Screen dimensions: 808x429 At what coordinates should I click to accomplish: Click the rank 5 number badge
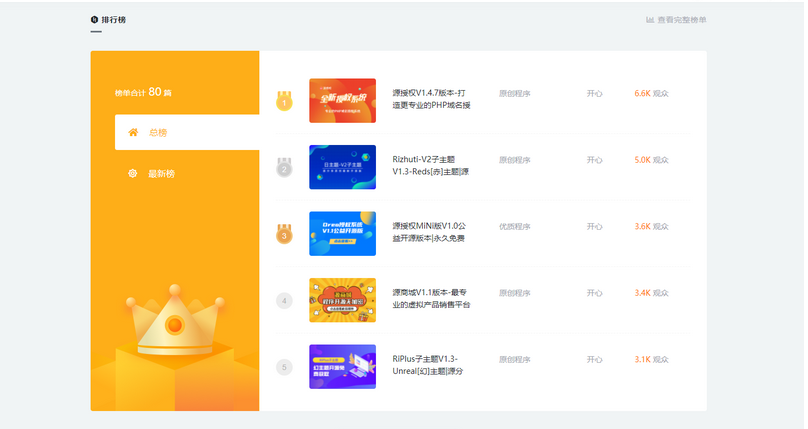284,367
